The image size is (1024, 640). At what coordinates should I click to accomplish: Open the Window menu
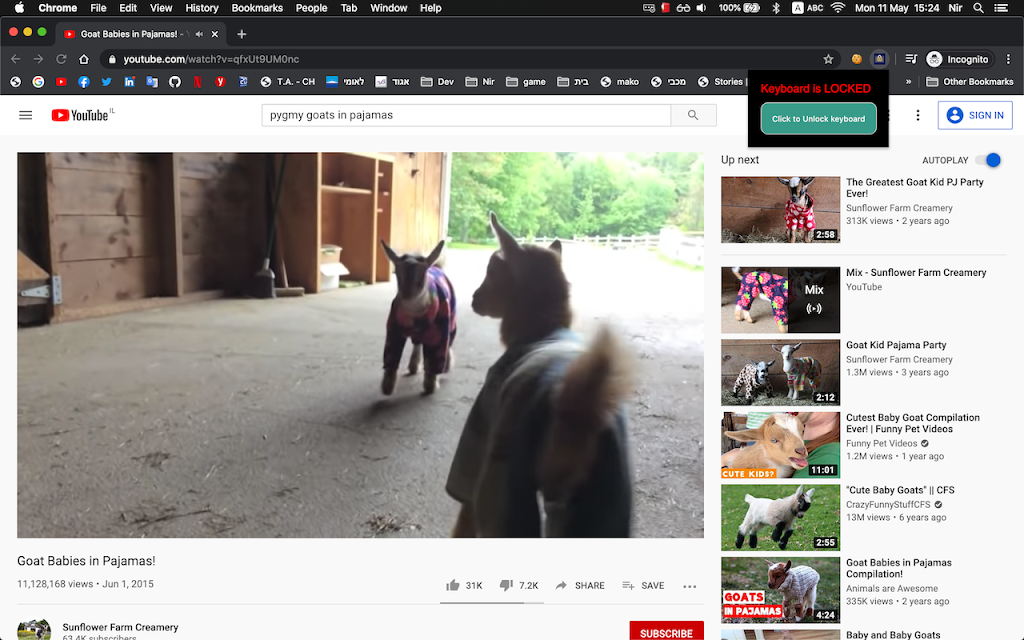point(389,8)
